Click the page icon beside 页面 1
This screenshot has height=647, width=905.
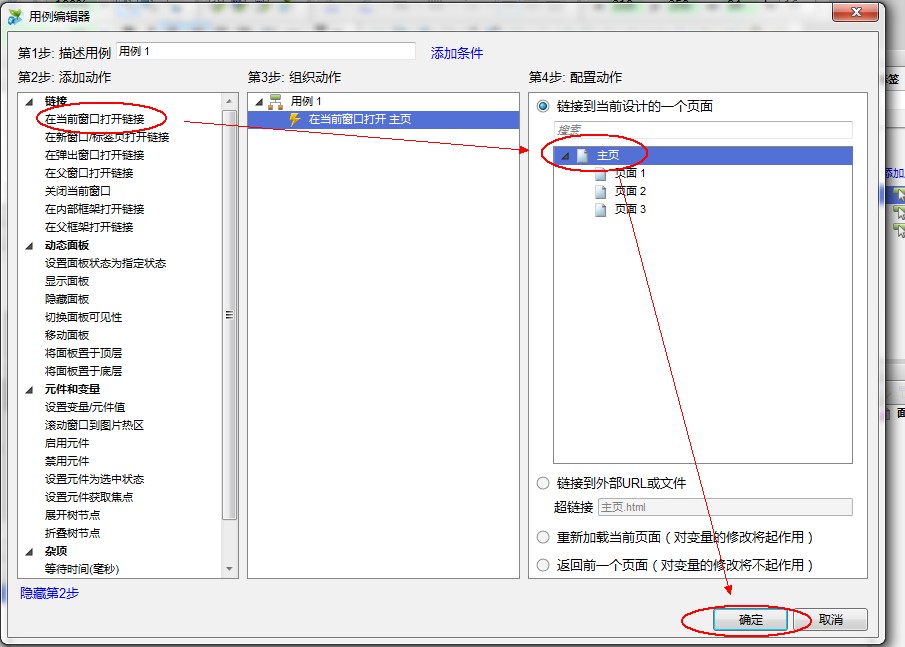[x=601, y=173]
